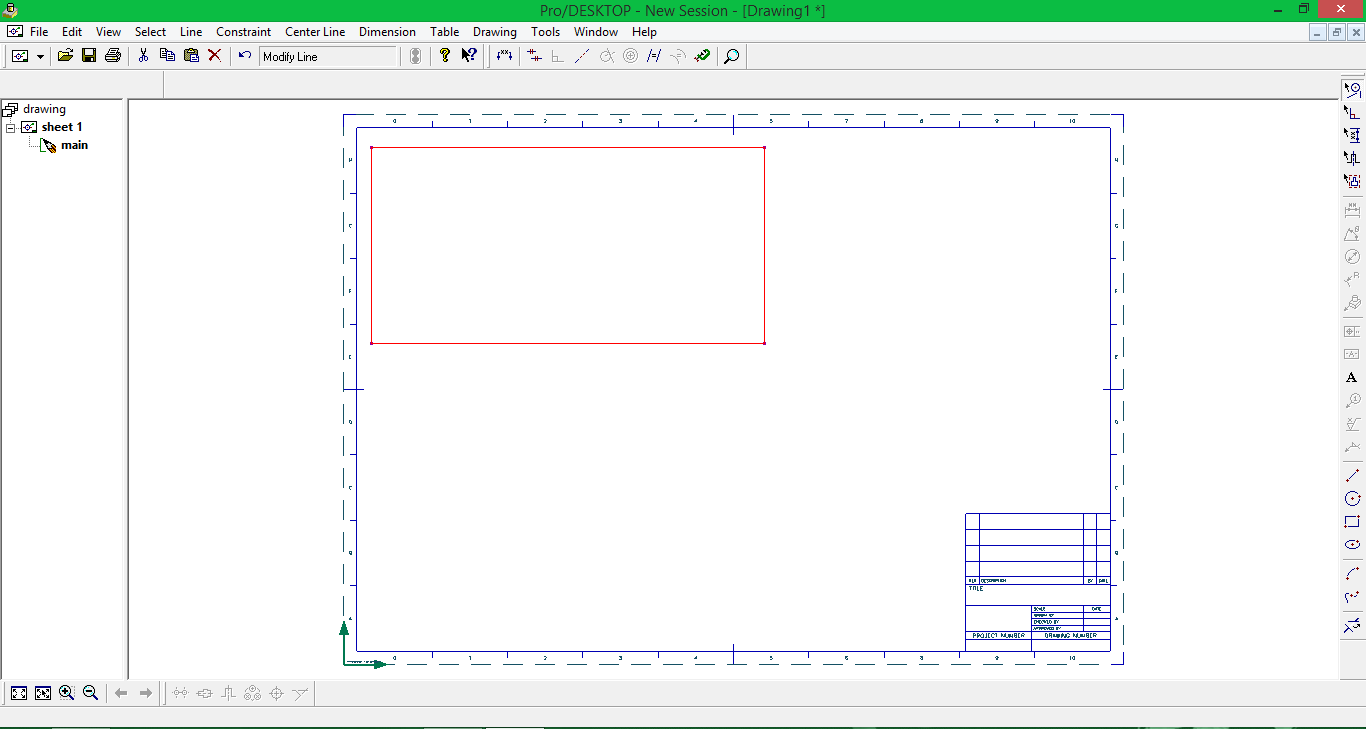Click the Copy icon

click(167, 56)
